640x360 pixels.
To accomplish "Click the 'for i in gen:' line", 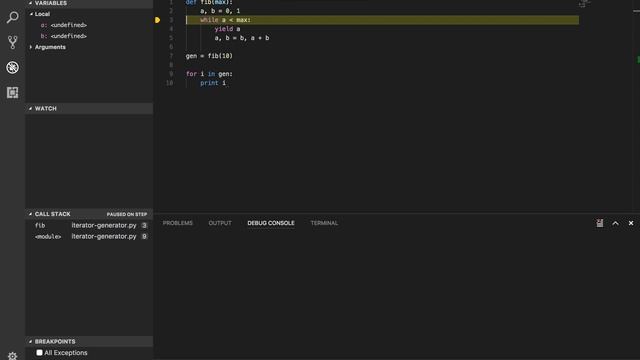I will (x=209, y=74).
